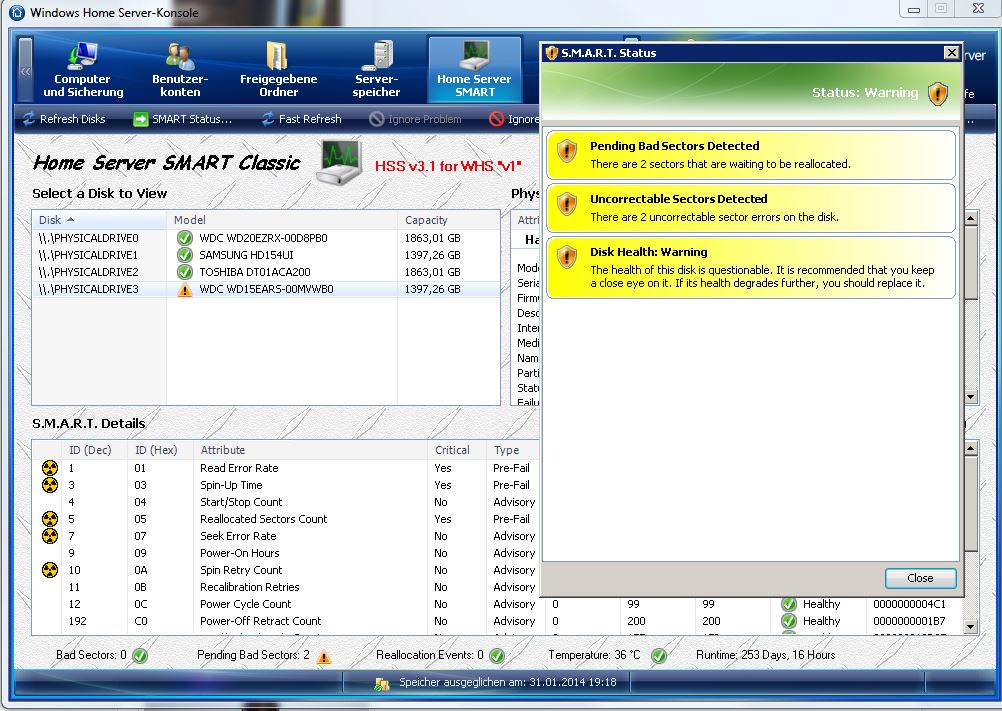Screen dimensions: 1002x711
Task: Click the S.M.A.R.T. Details scrollbar down arrow
Action: 971,627
